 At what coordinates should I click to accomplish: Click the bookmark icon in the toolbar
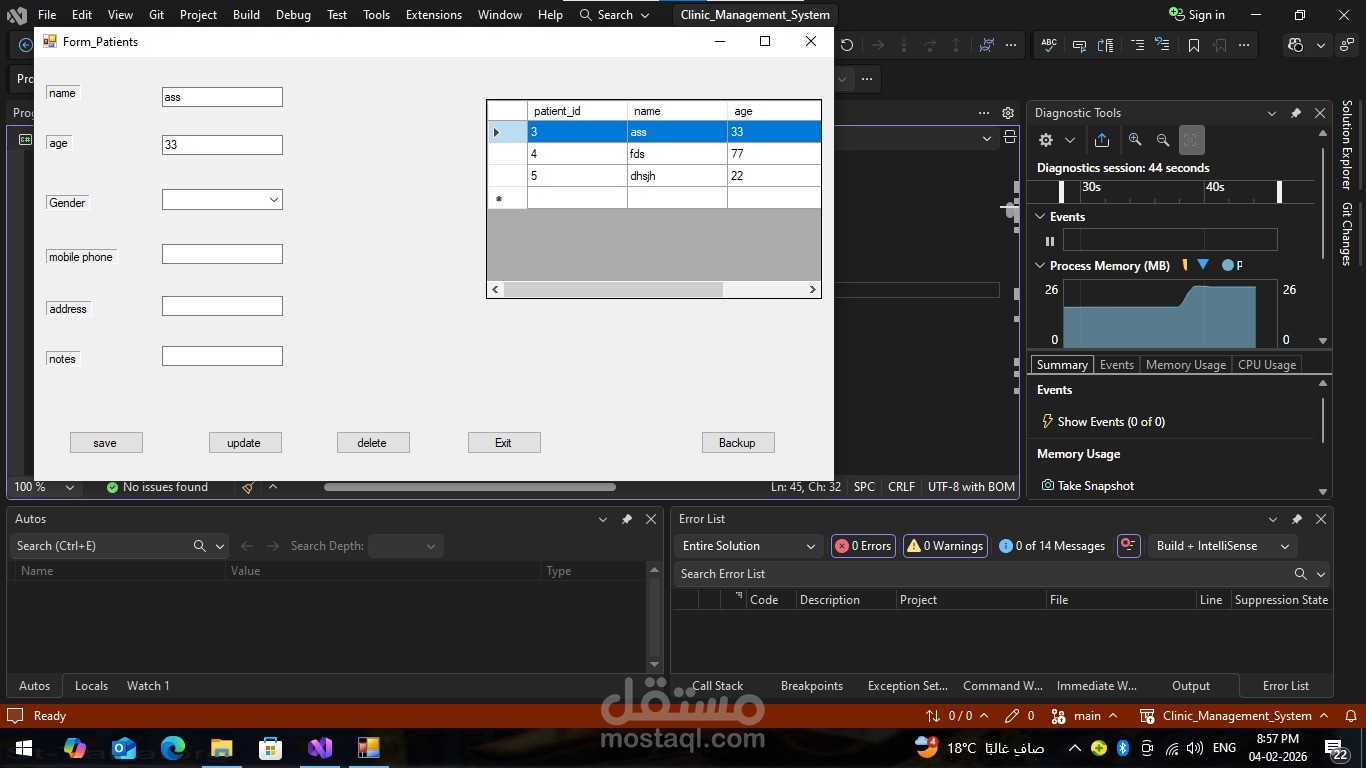[1194, 45]
